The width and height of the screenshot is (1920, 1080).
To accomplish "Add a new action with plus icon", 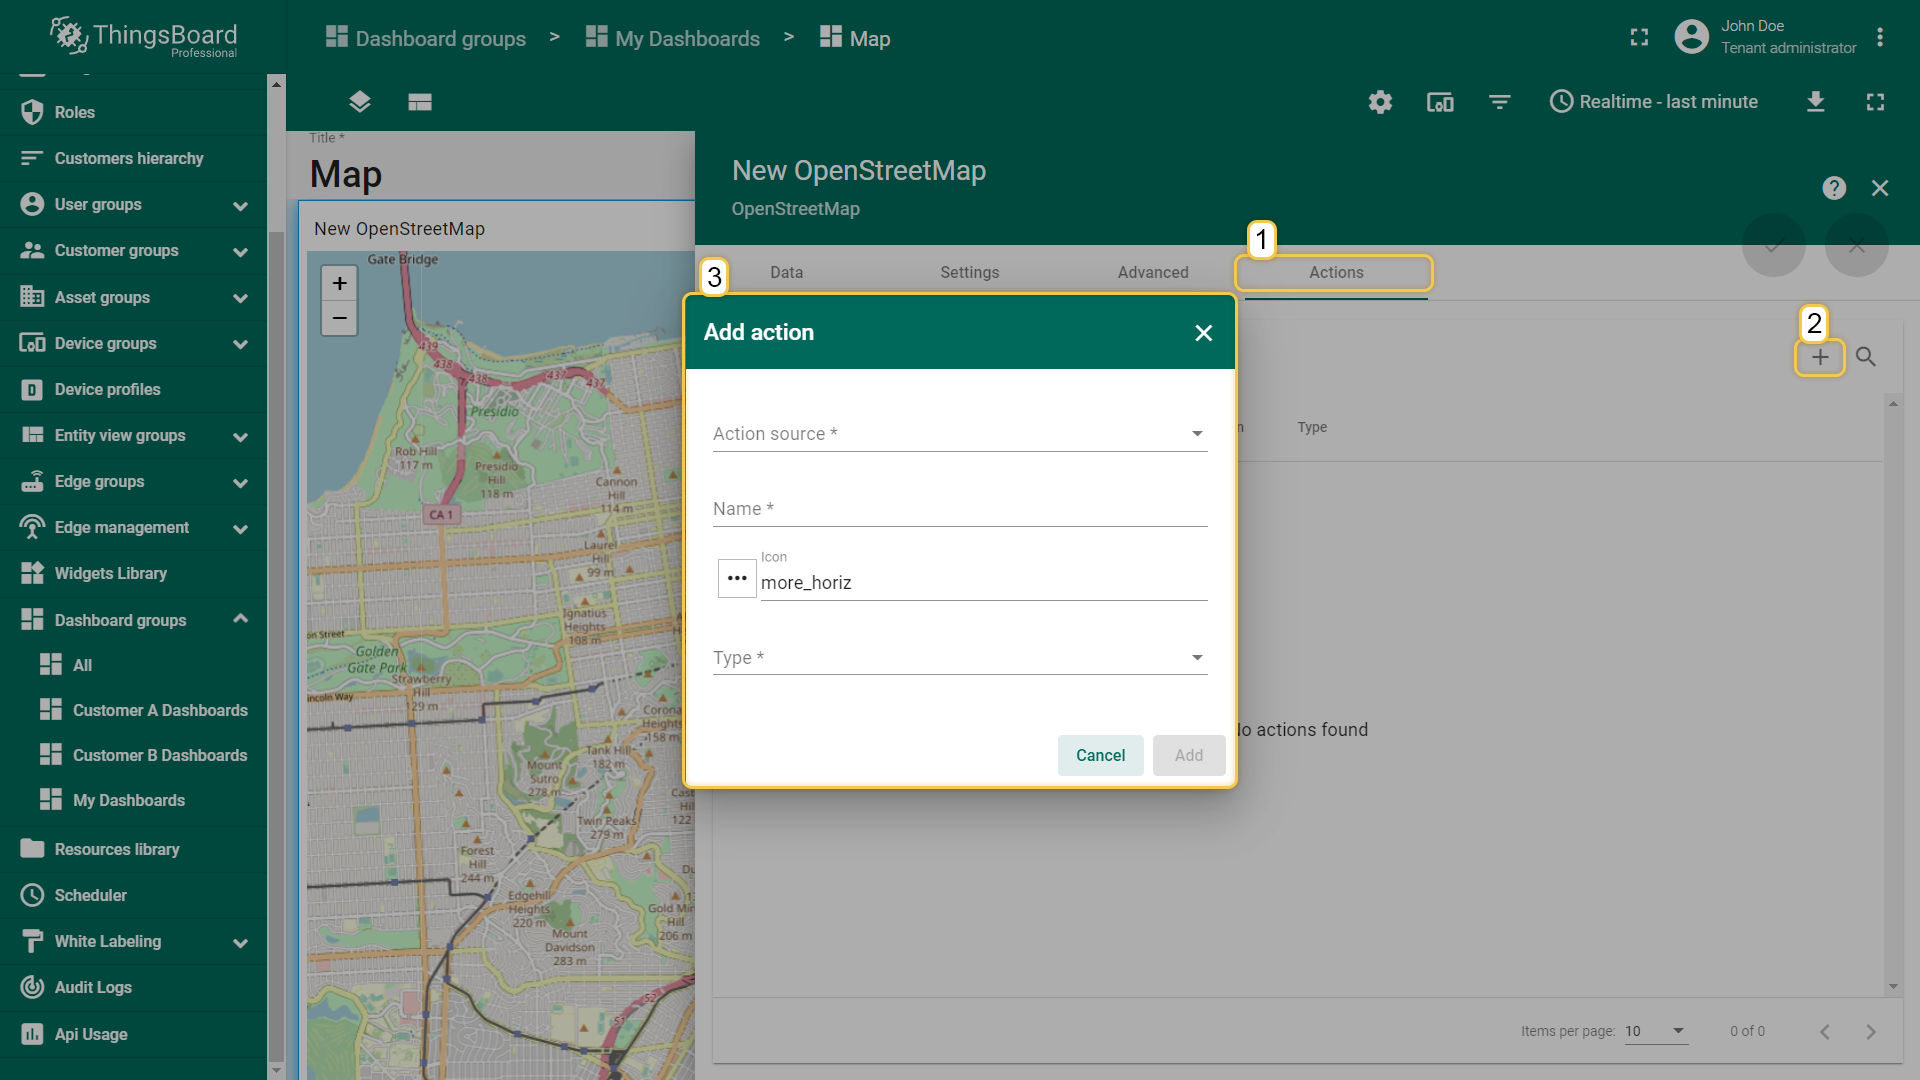I will tap(1820, 357).
